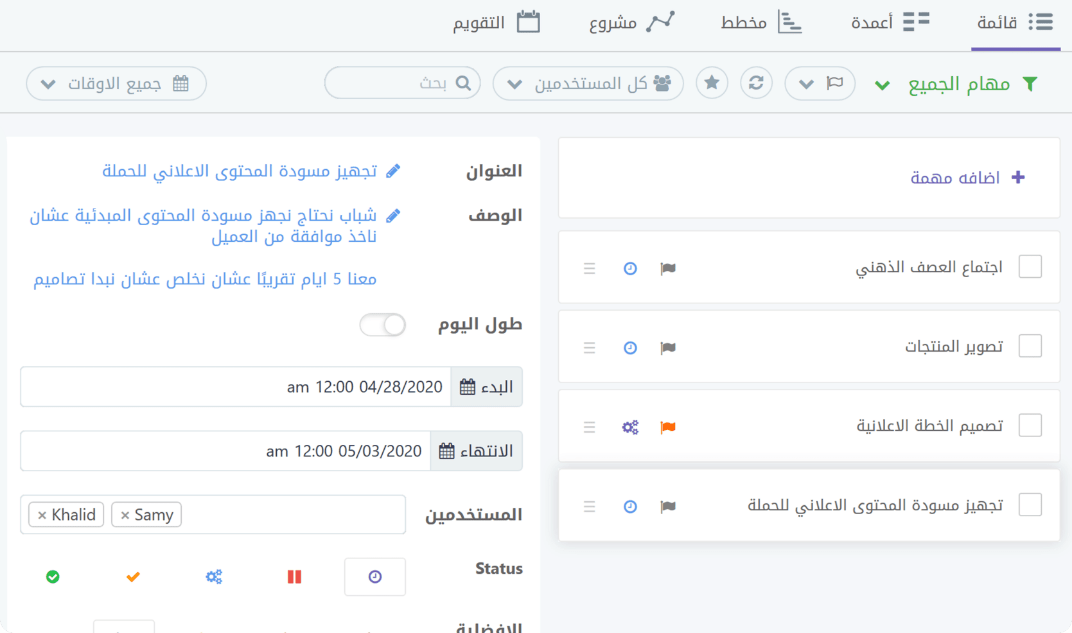Check the تصوير المنتجات task checkbox
The width and height of the screenshot is (1072, 633).
(x=1030, y=346)
